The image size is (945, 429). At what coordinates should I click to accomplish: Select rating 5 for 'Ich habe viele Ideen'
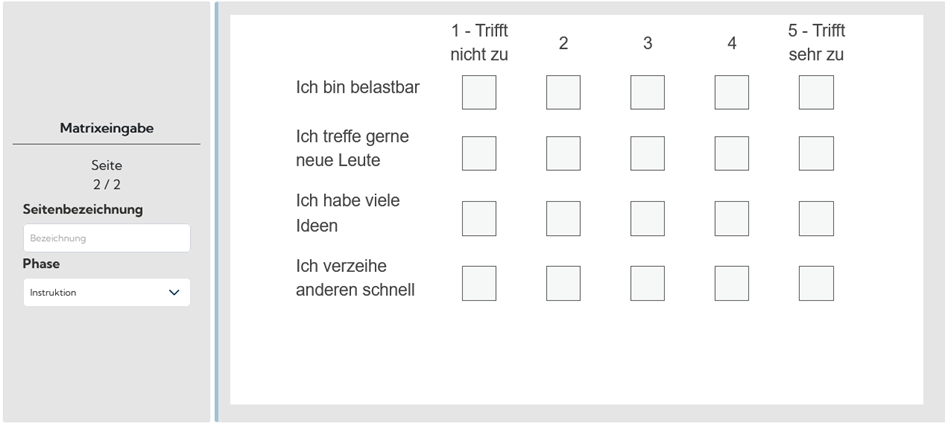(x=816, y=218)
